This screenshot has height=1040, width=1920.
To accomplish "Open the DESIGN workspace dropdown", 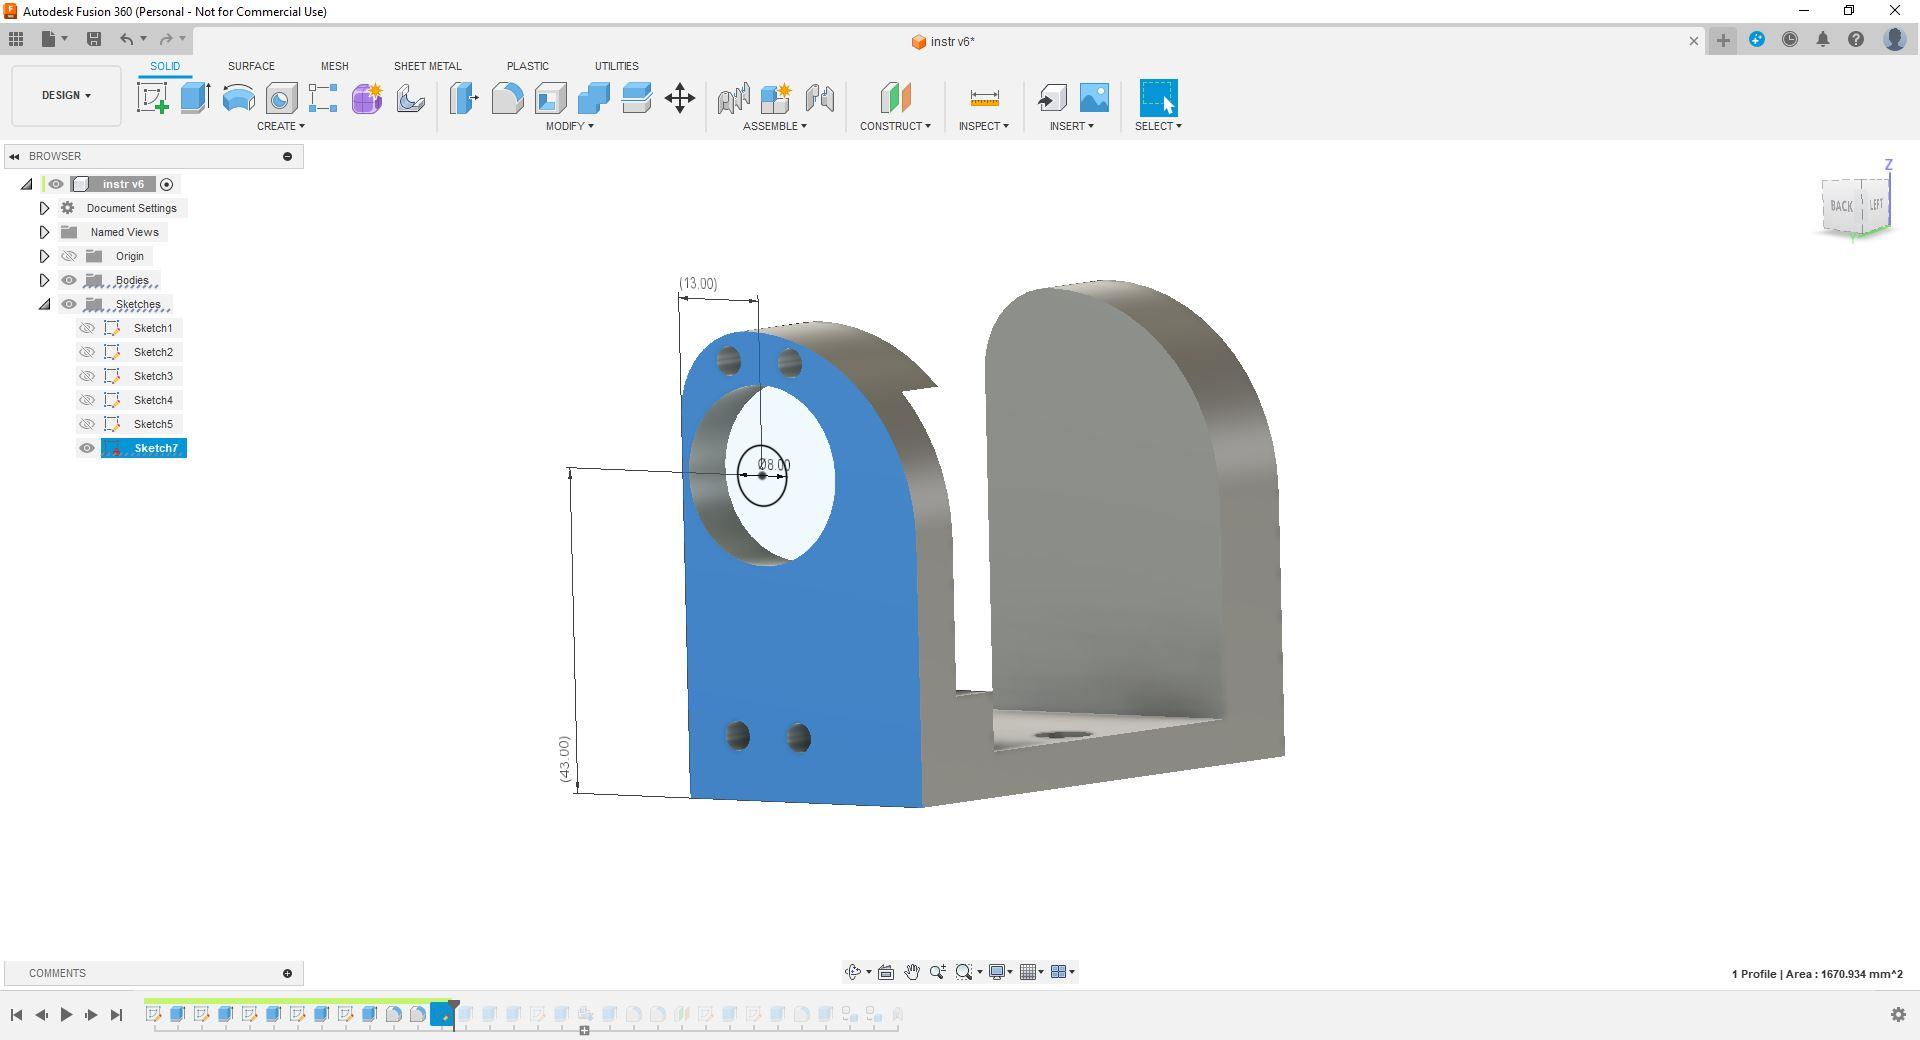I will click(66, 96).
